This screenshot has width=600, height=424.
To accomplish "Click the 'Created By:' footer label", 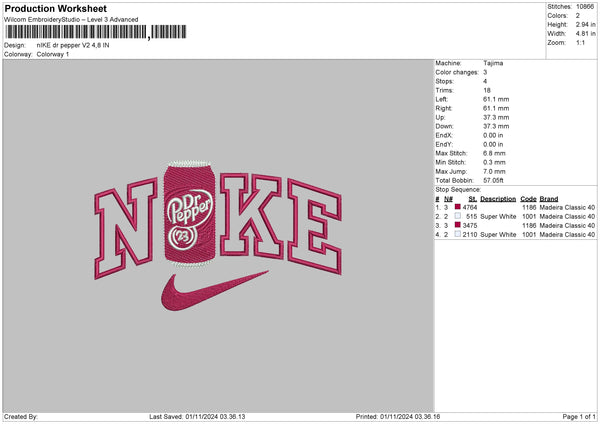I will click(x=21, y=417).
